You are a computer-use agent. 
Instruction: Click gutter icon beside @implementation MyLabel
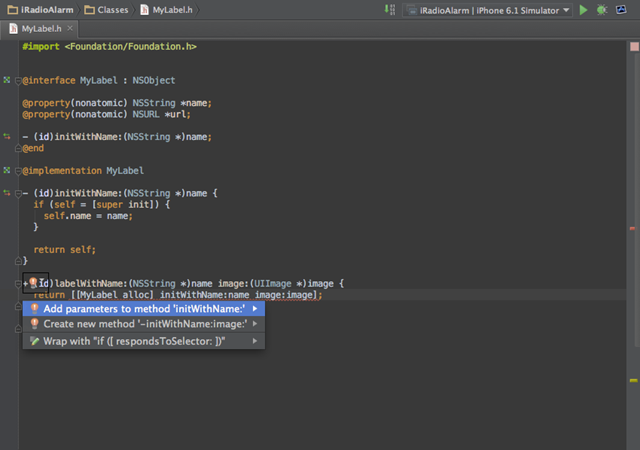7,170
